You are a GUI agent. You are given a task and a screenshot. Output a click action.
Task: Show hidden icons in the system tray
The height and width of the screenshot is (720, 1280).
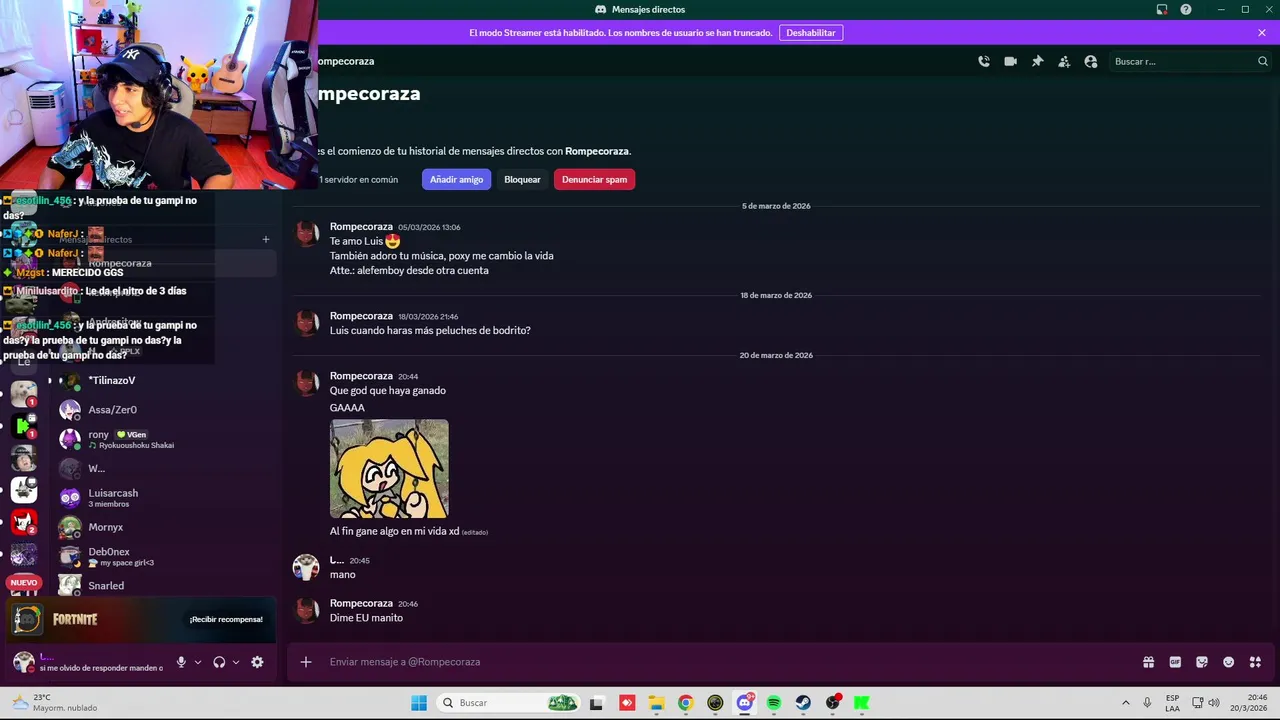pyautogui.click(x=1126, y=703)
